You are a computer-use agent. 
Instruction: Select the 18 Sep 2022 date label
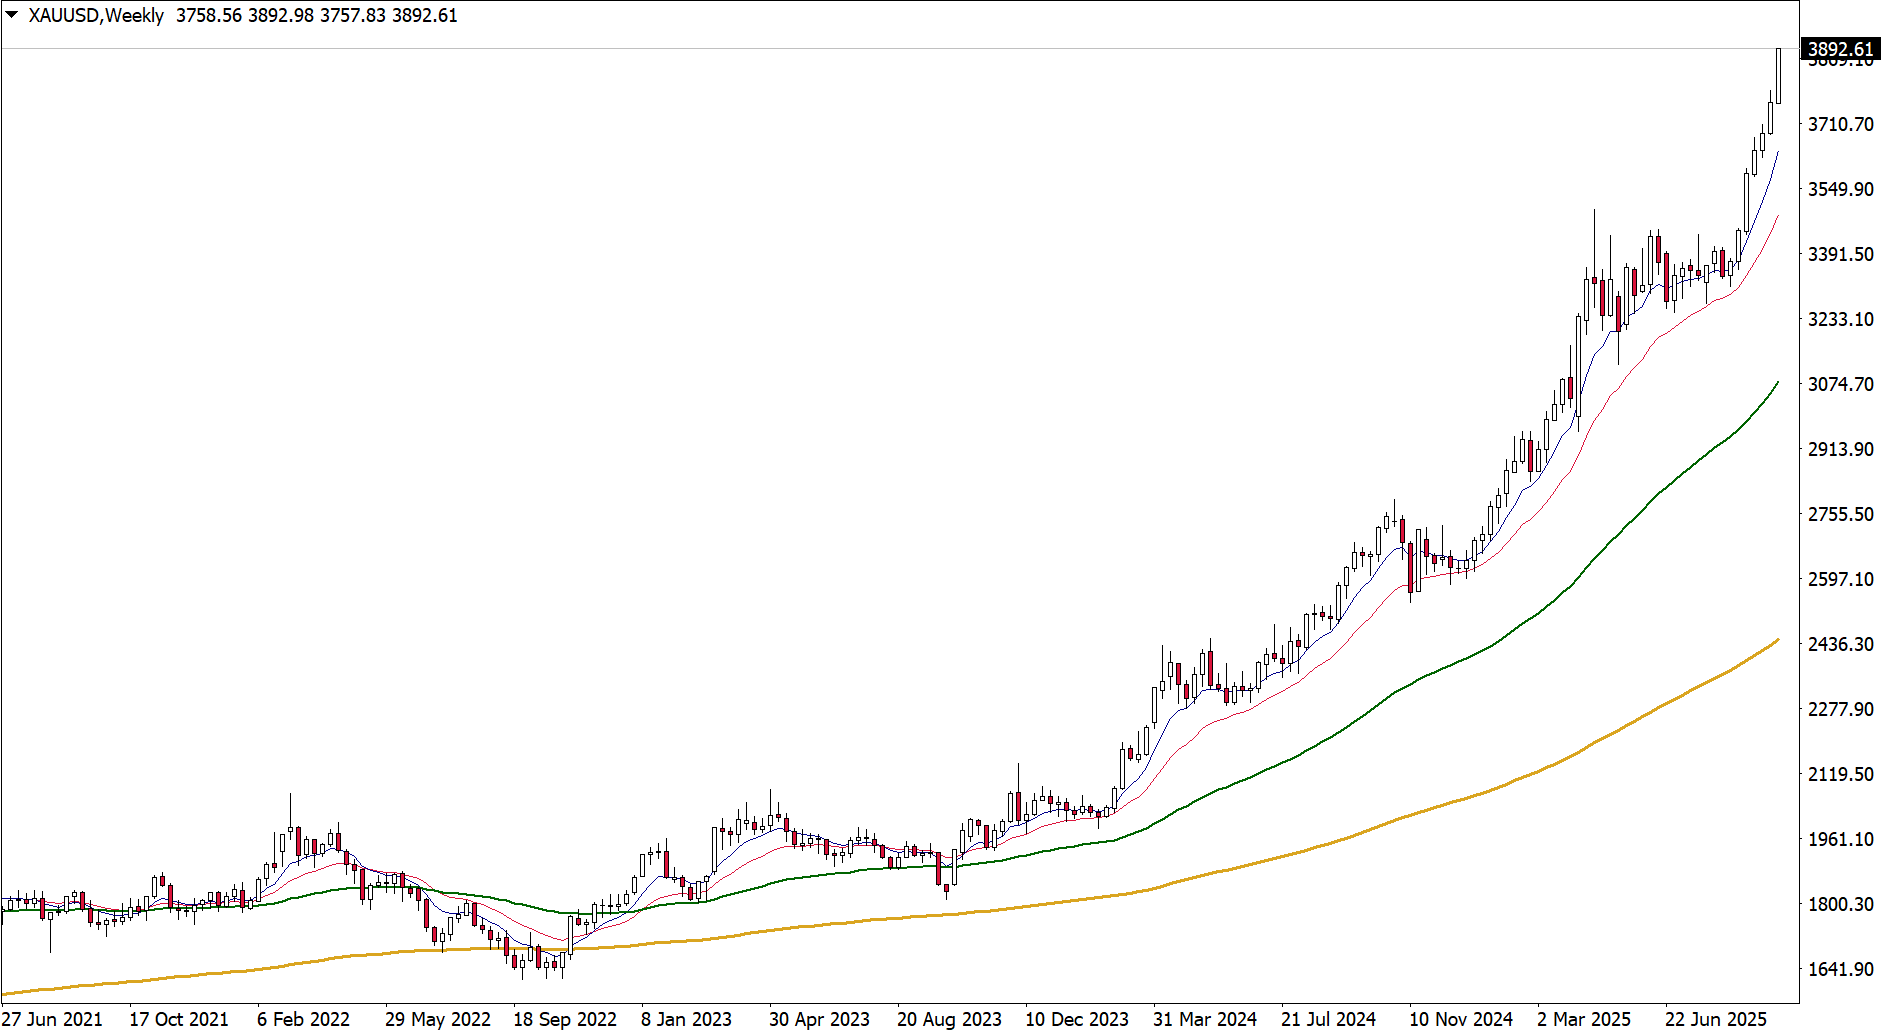pos(565,1019)
